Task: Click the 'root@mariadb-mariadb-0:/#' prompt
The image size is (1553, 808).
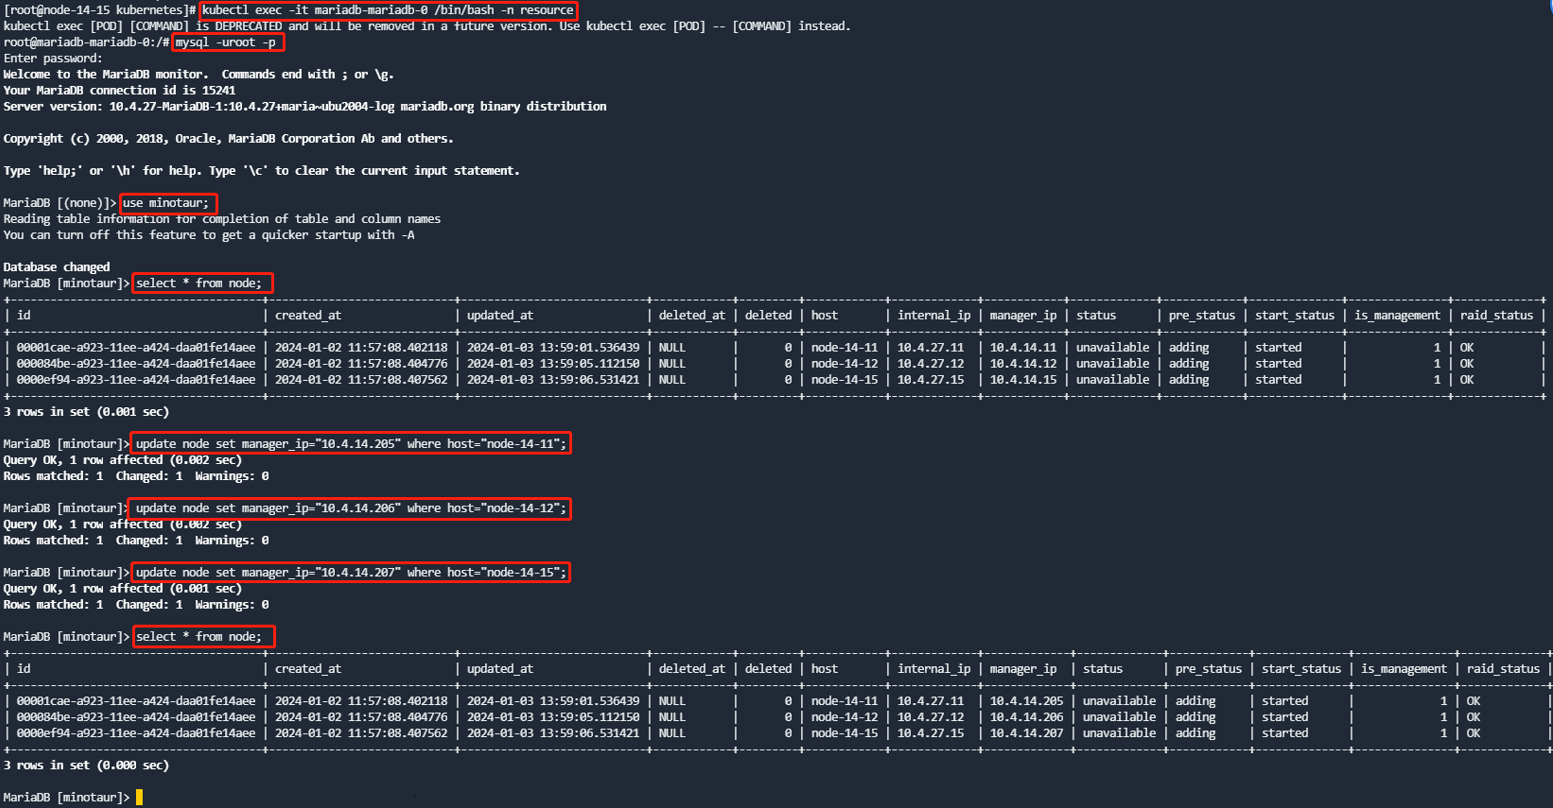Action: pos(86,42)
